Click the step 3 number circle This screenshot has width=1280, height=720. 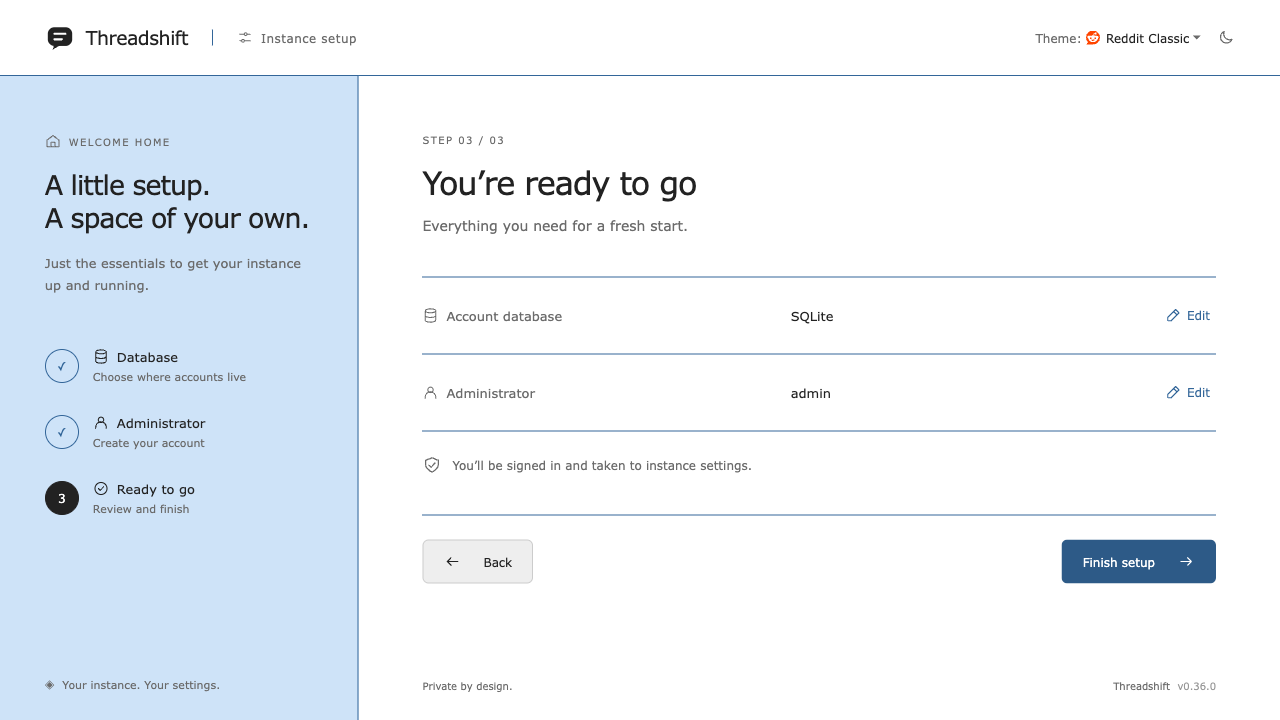coord(62,498)
